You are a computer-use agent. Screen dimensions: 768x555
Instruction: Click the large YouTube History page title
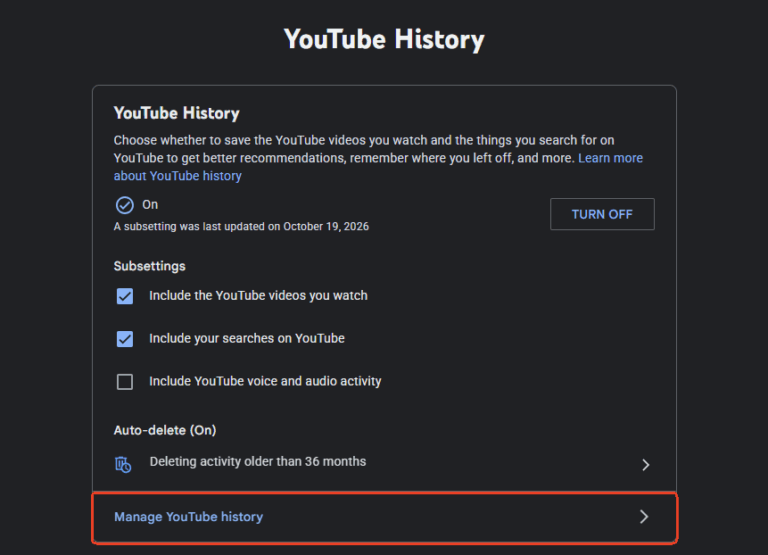click(x=384, y=39)
